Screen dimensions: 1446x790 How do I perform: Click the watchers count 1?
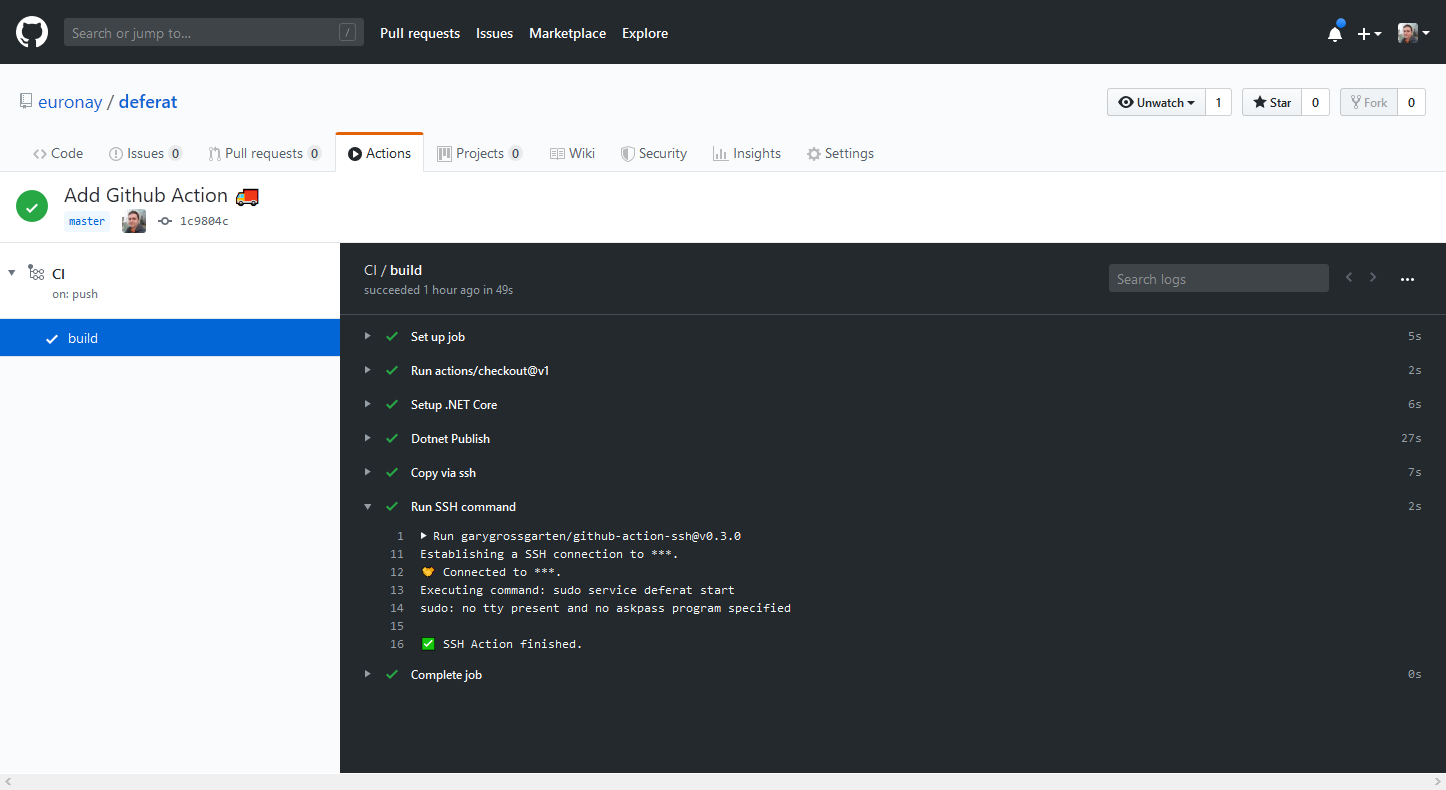1218,102
